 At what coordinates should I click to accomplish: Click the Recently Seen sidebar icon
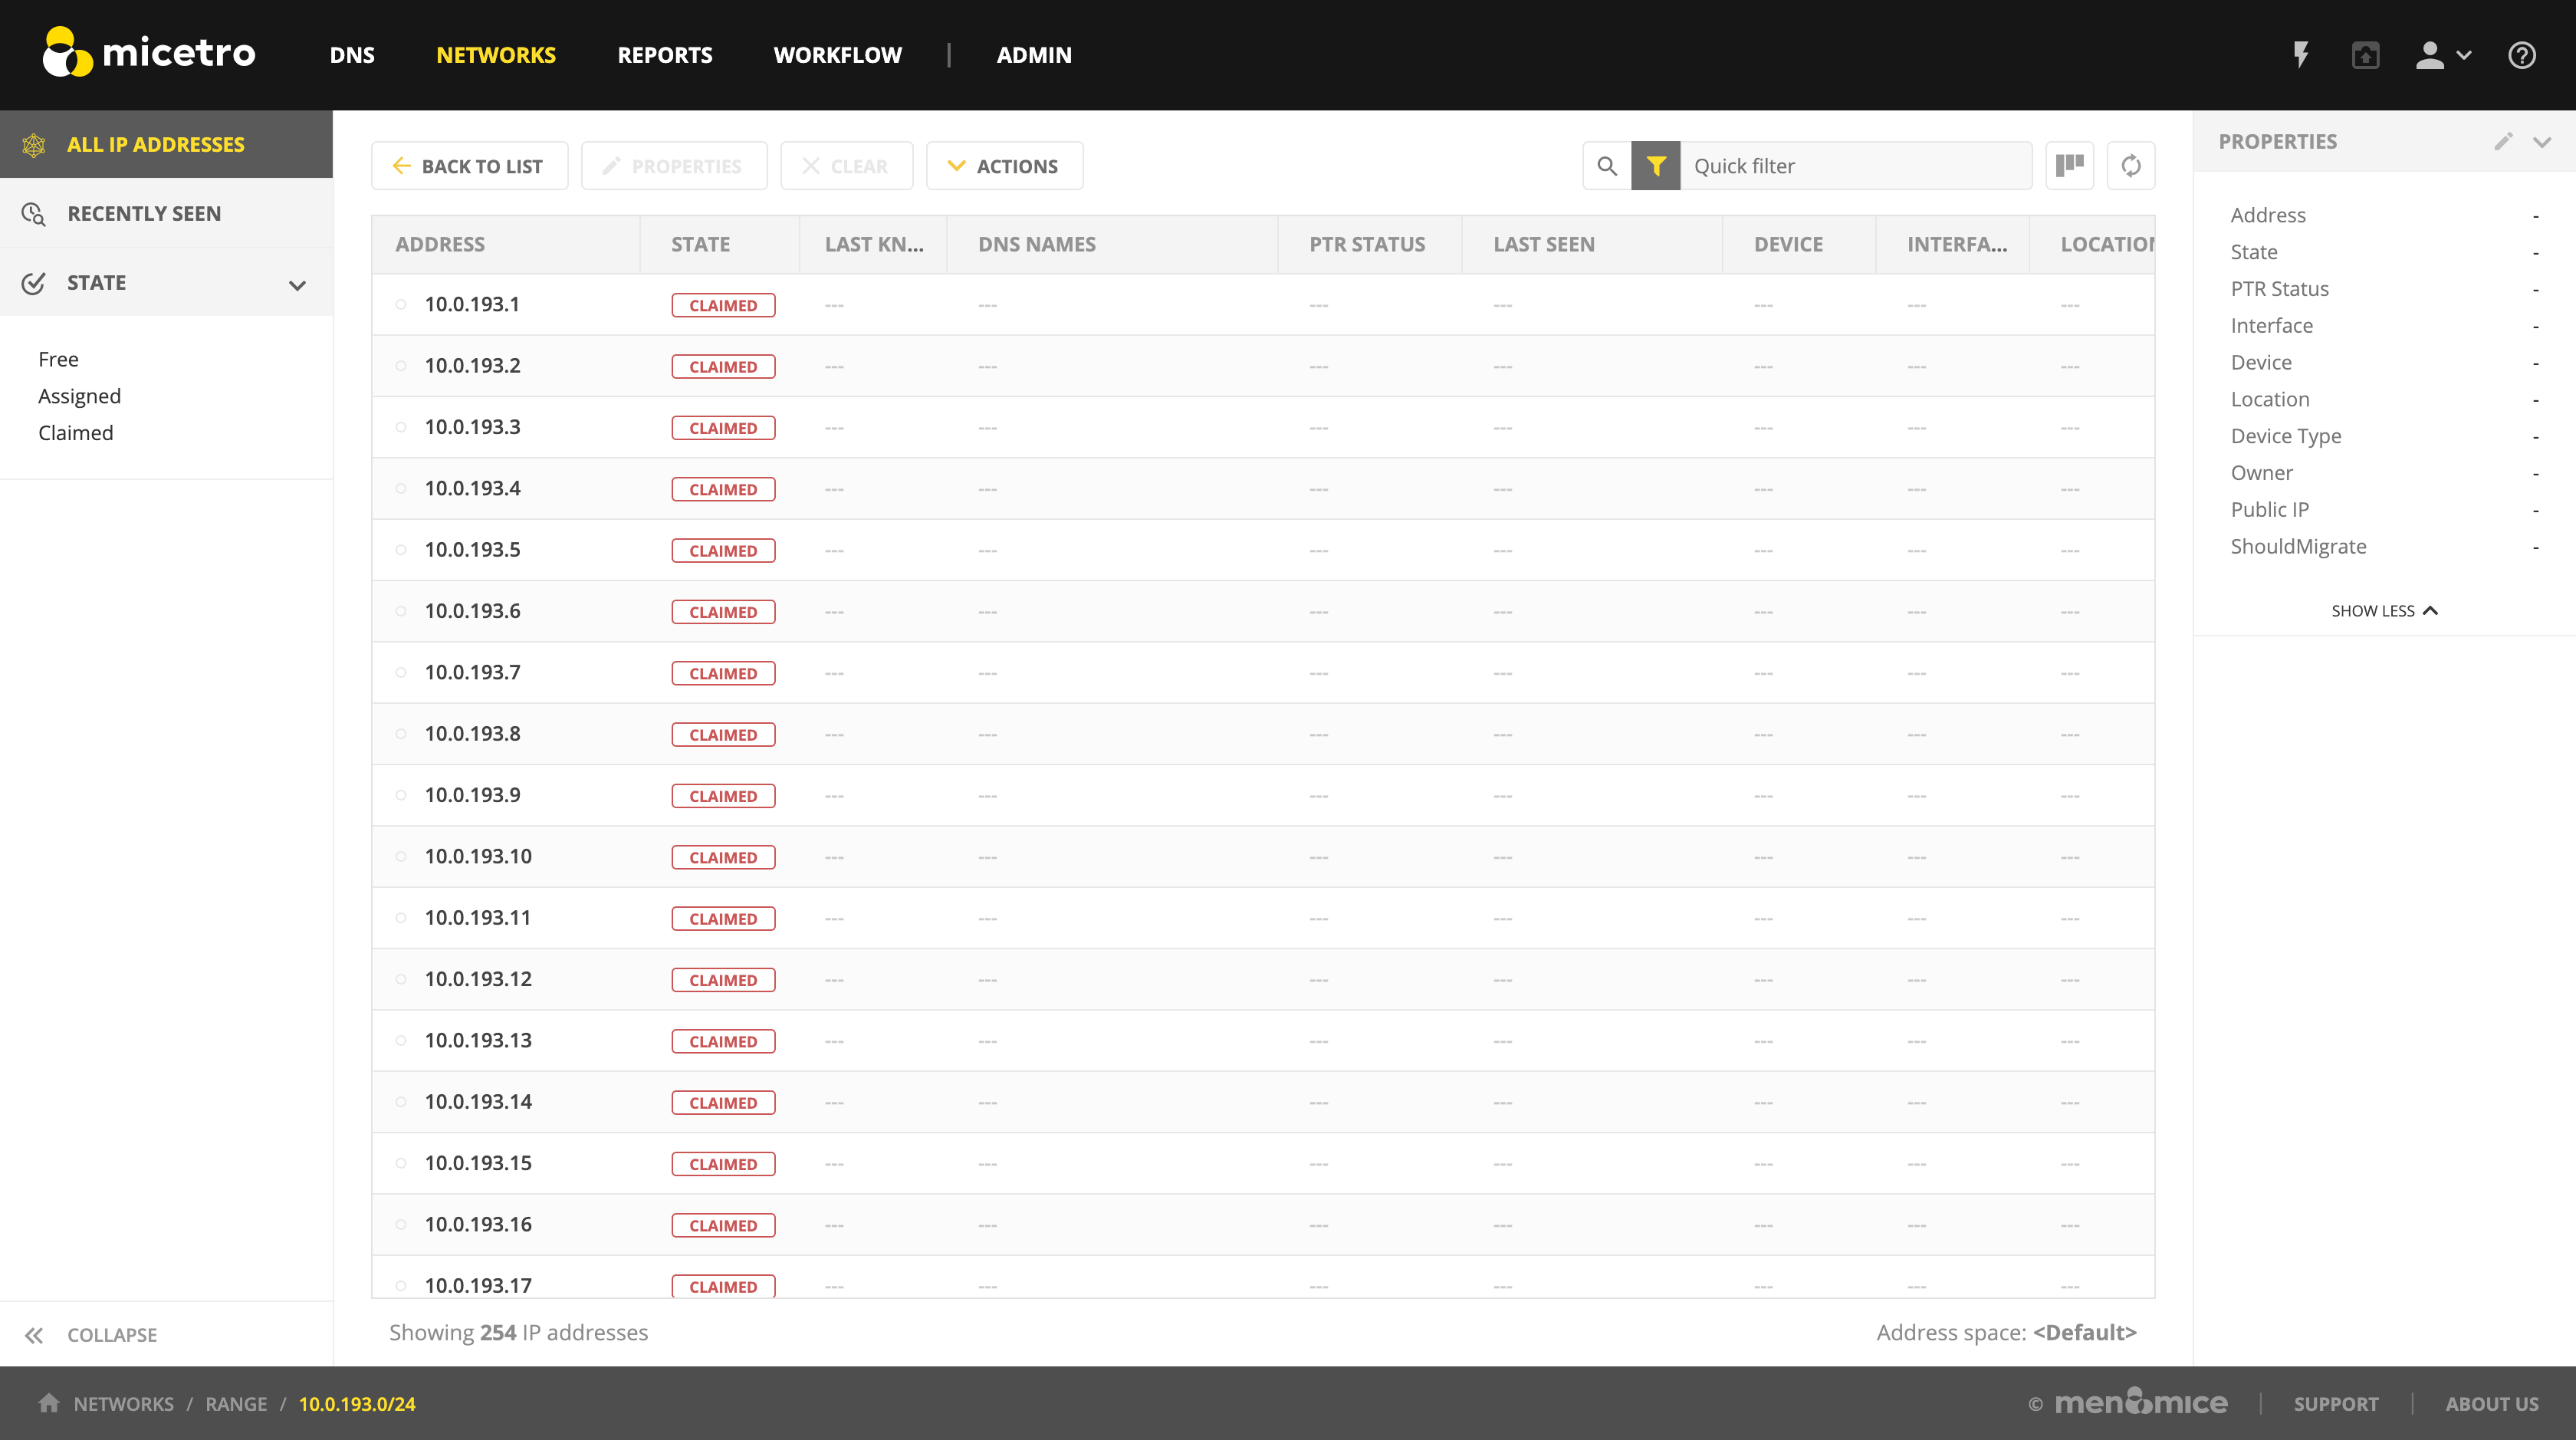tap(34, 214)
